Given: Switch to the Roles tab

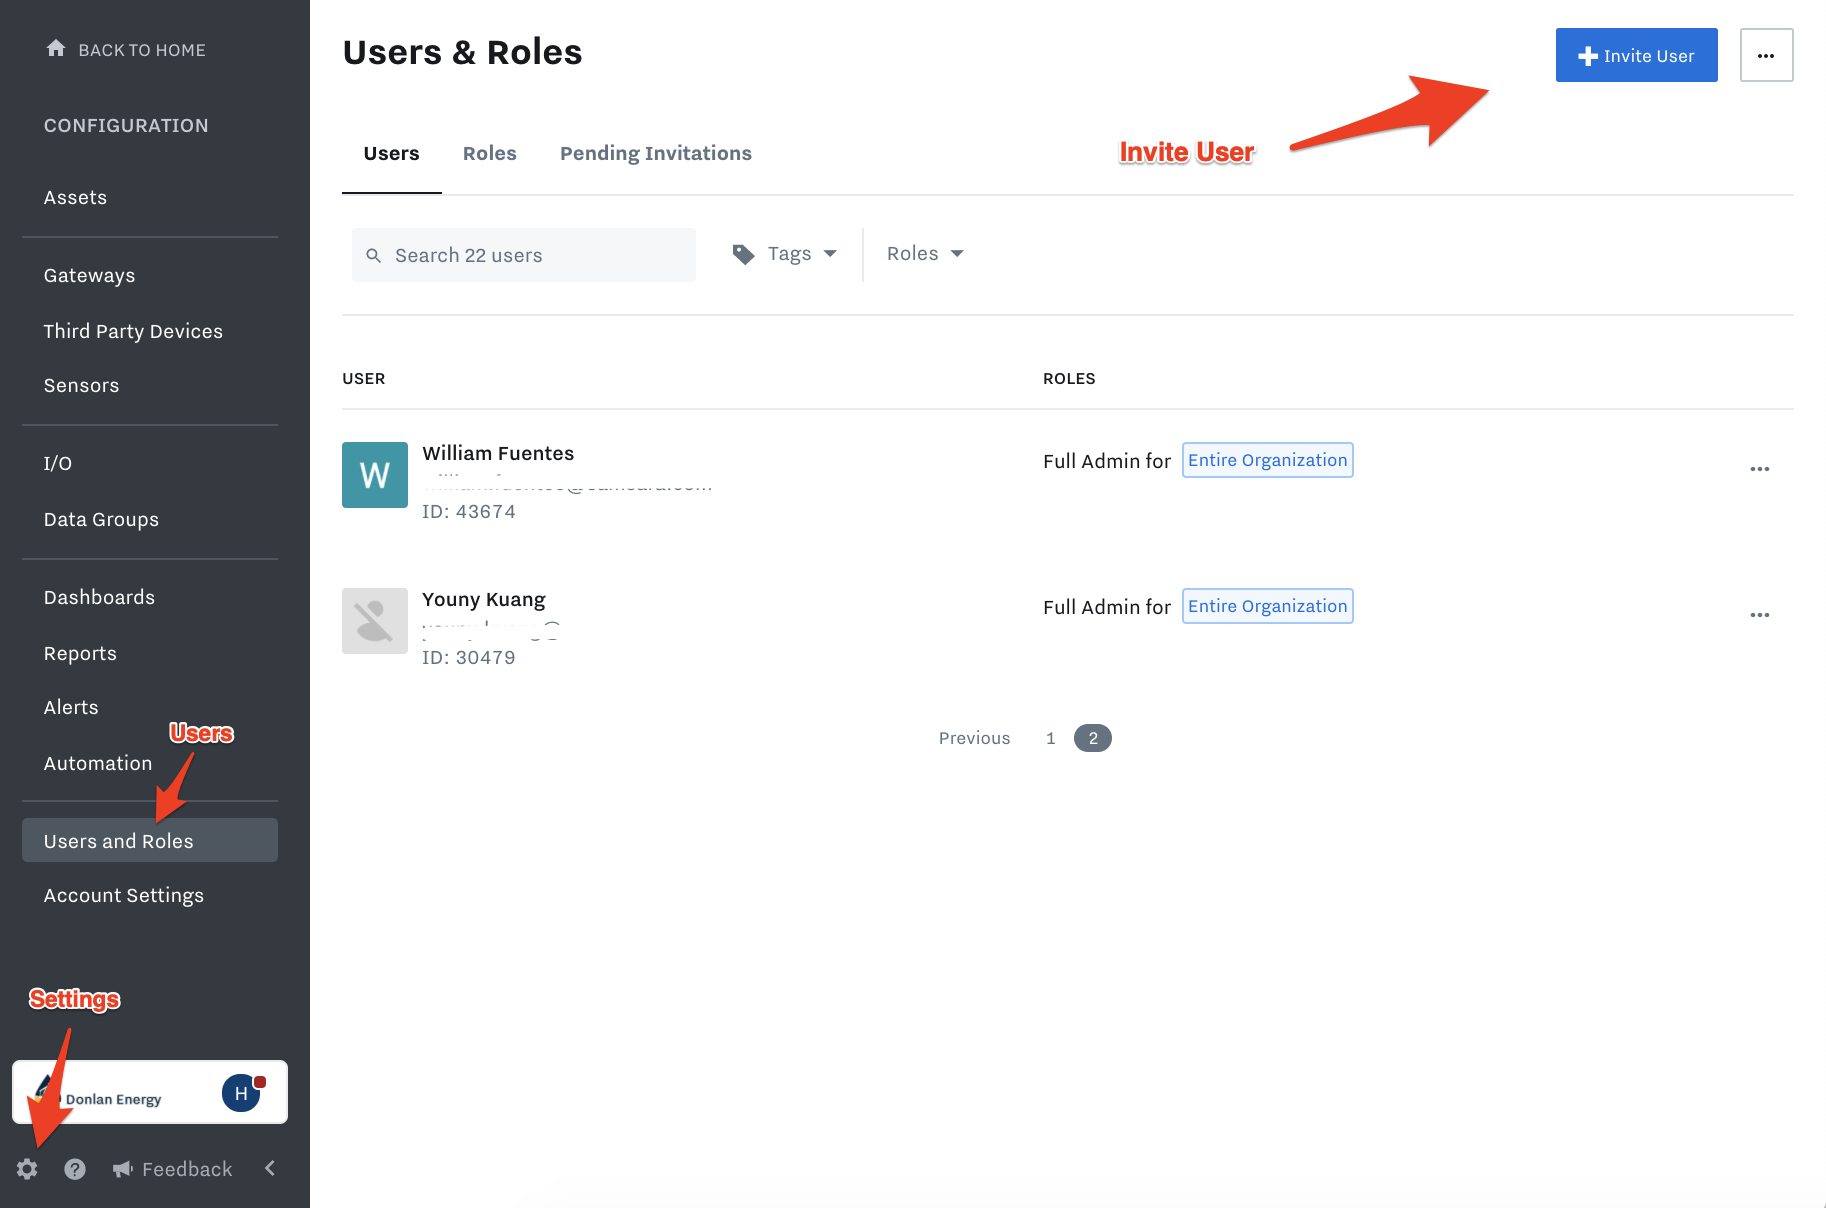Looking at the screenshot, I should pos(489,153).
